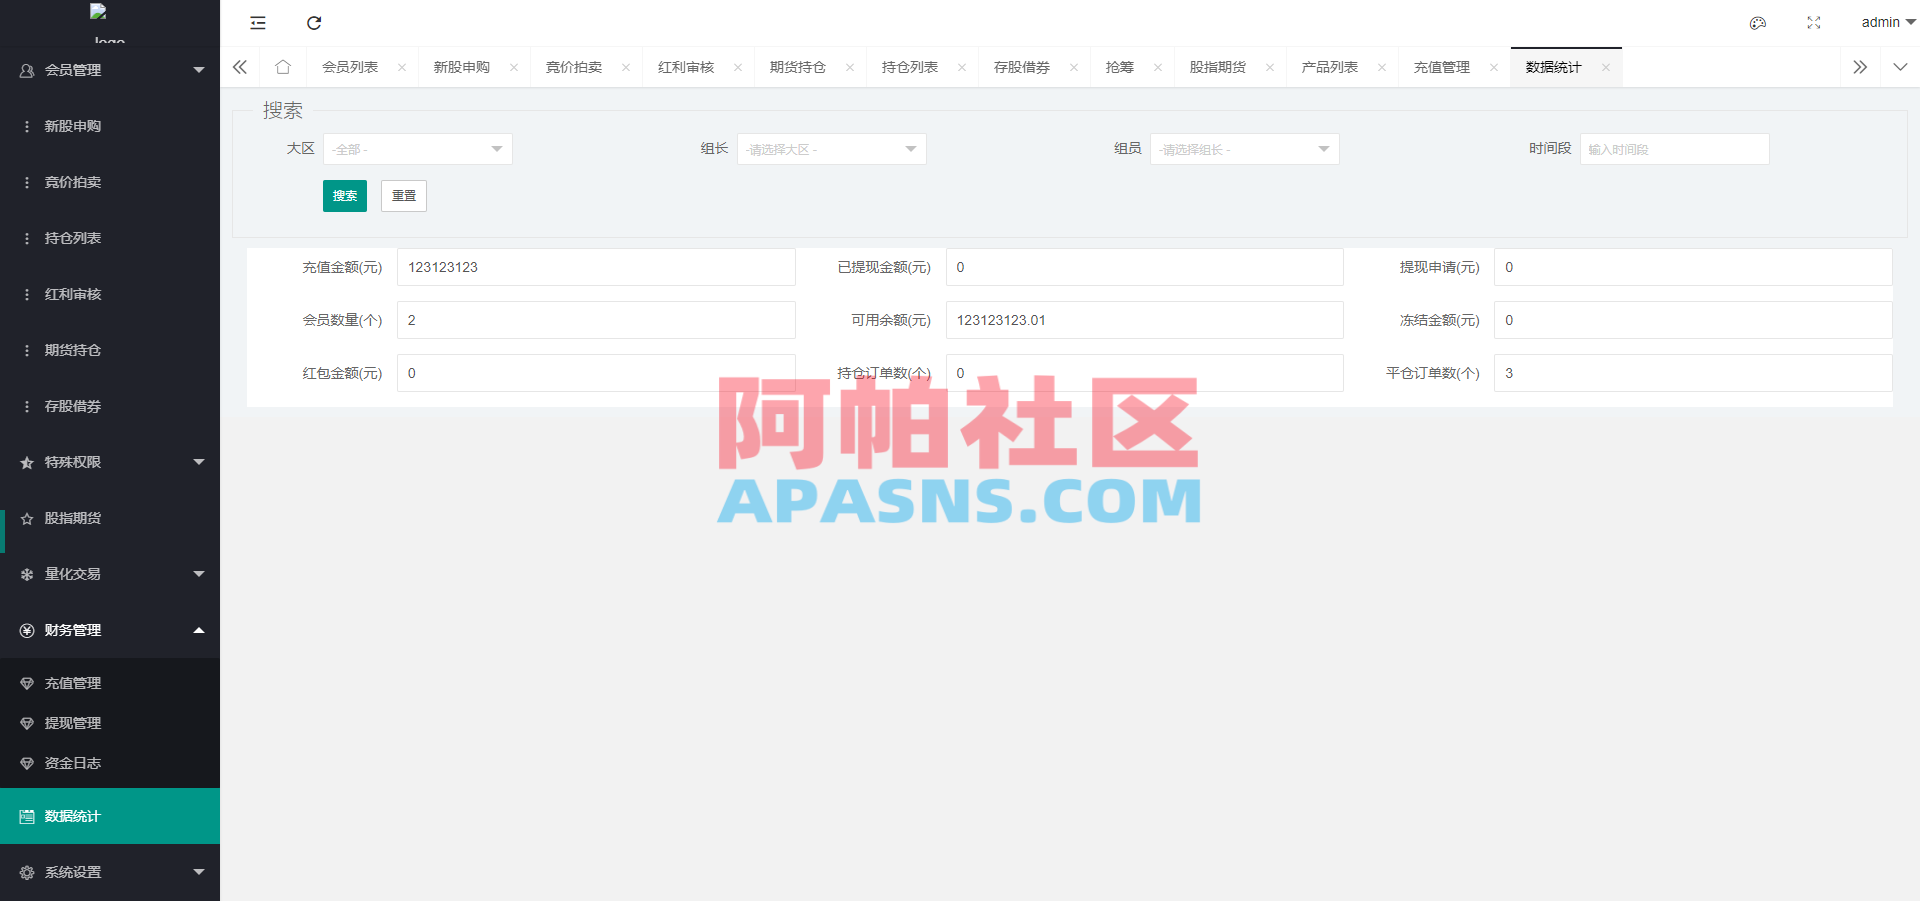Click the refresh icon in the toolbar
Screen dimensions: 1920x901
pos(313,22)
